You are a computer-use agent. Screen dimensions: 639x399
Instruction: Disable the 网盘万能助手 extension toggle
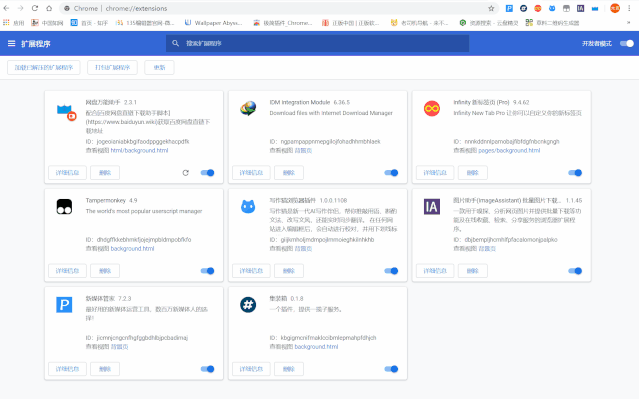point(207,173)
